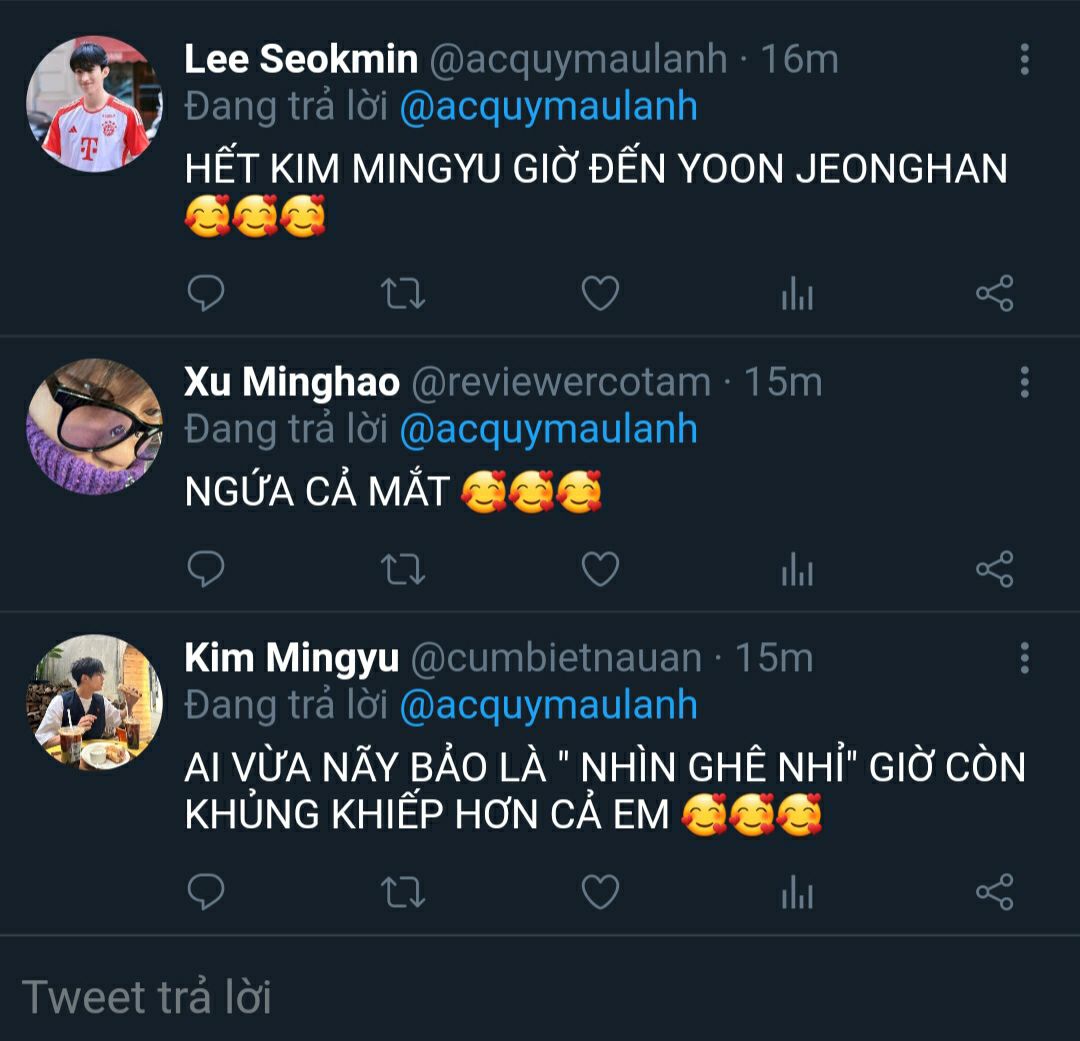The height and width of the screenshot is (1041, 1080).
Task: Like Lee Seokmin's tweet
Action: click(600, 294)
